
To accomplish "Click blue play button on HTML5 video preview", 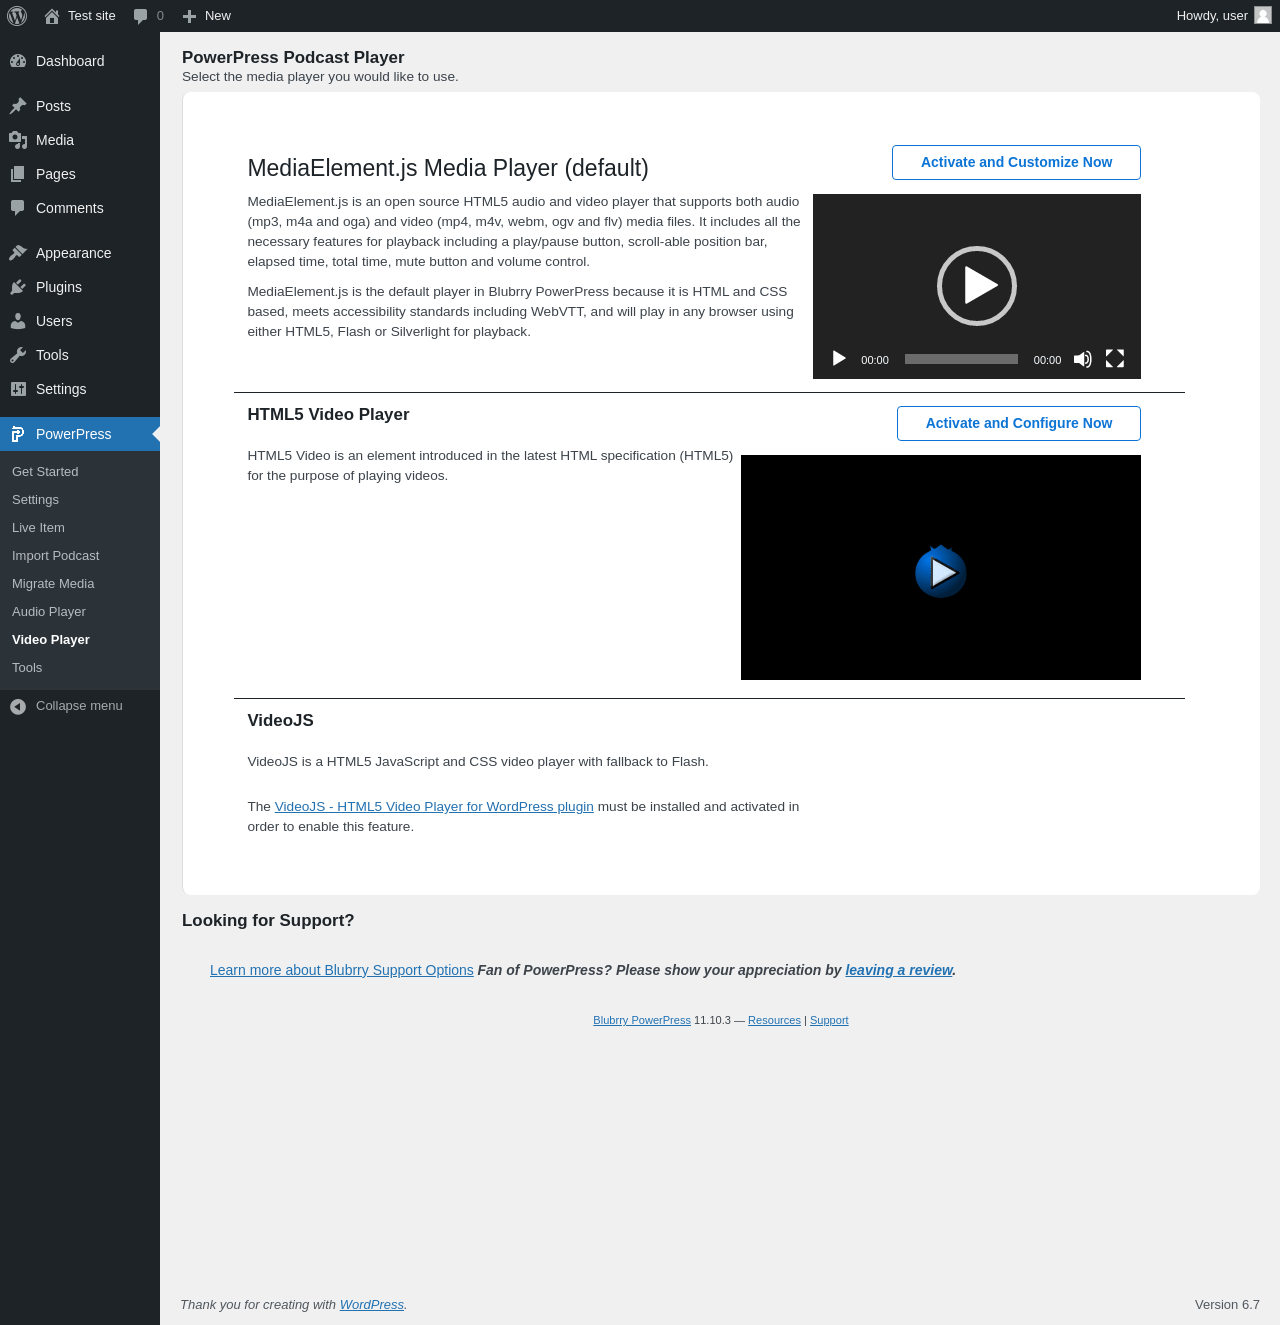I will (x=941, y=572).
